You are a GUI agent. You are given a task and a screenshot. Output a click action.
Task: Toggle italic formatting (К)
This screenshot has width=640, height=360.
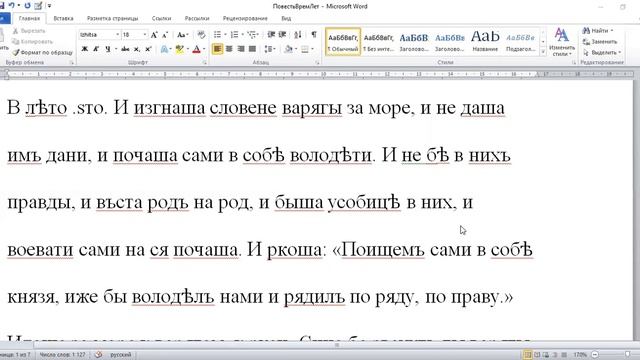tap(96, 49)
